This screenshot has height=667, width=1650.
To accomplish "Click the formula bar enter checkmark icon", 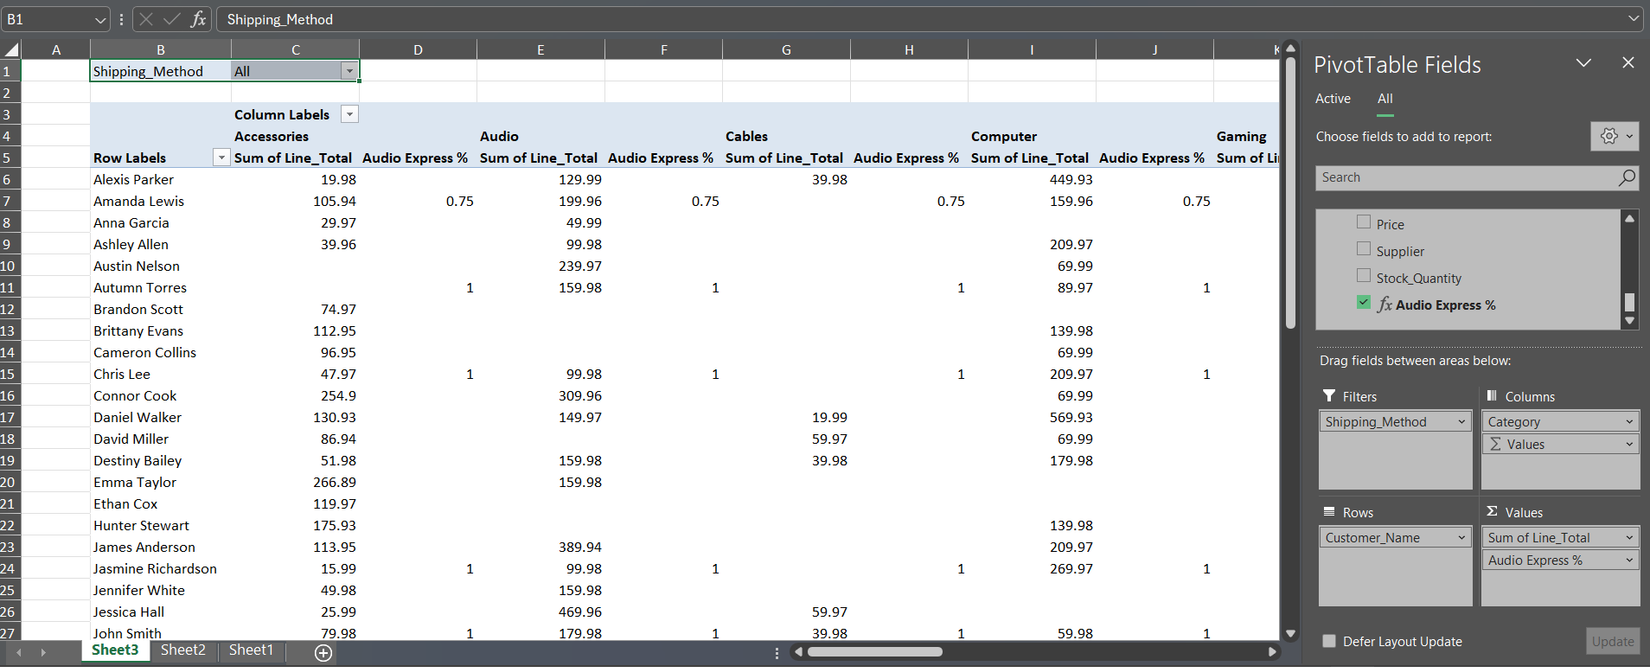I will point(172,19).
